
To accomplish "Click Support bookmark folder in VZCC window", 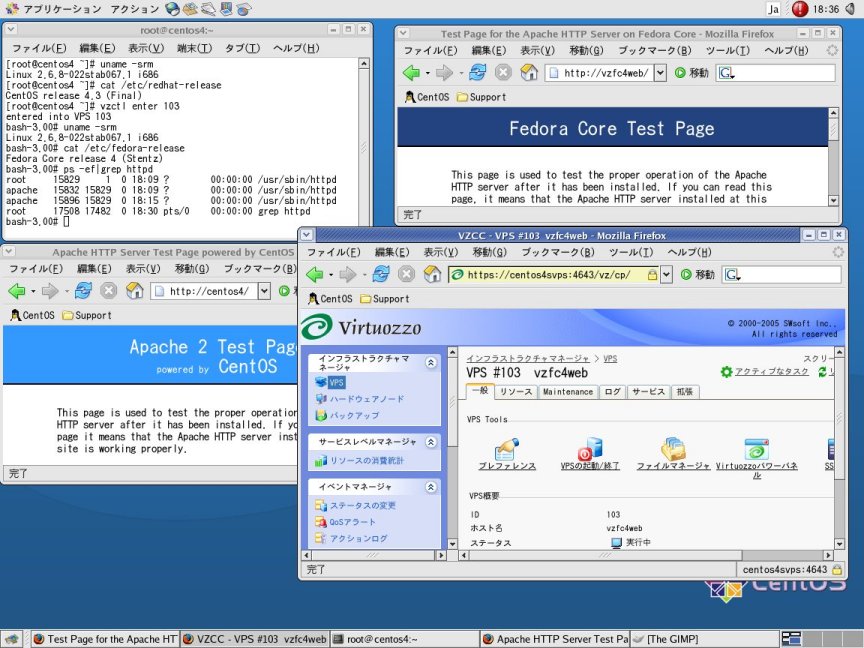I will pos(385,299).
